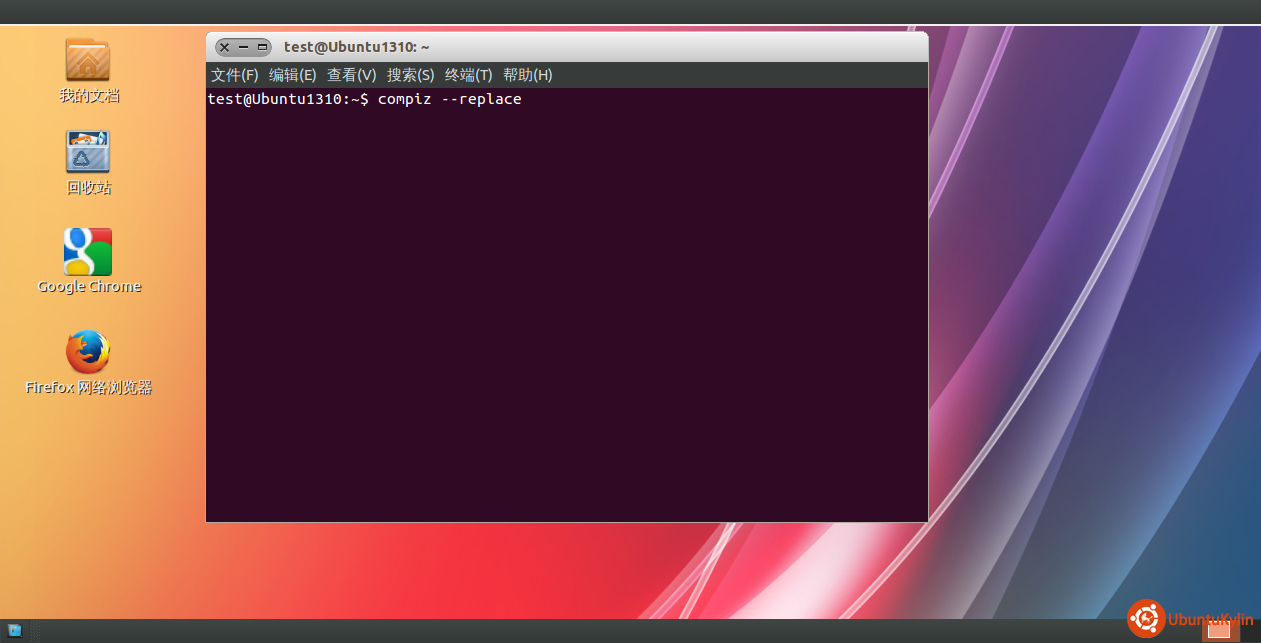The width and height of the screenshot is (1261, 643).
Task: Click the UbuntuKylin circular logo
Action: 1146,619
